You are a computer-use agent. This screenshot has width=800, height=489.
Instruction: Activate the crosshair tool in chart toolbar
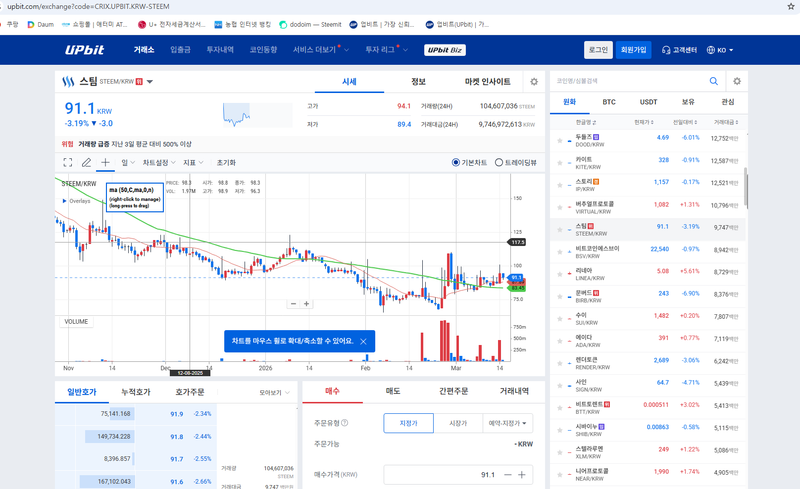(x=105, y=162)
